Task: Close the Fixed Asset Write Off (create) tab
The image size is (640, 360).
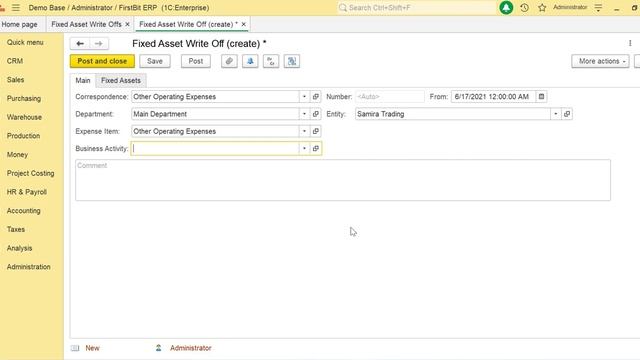Action: [x=244, y=24]
